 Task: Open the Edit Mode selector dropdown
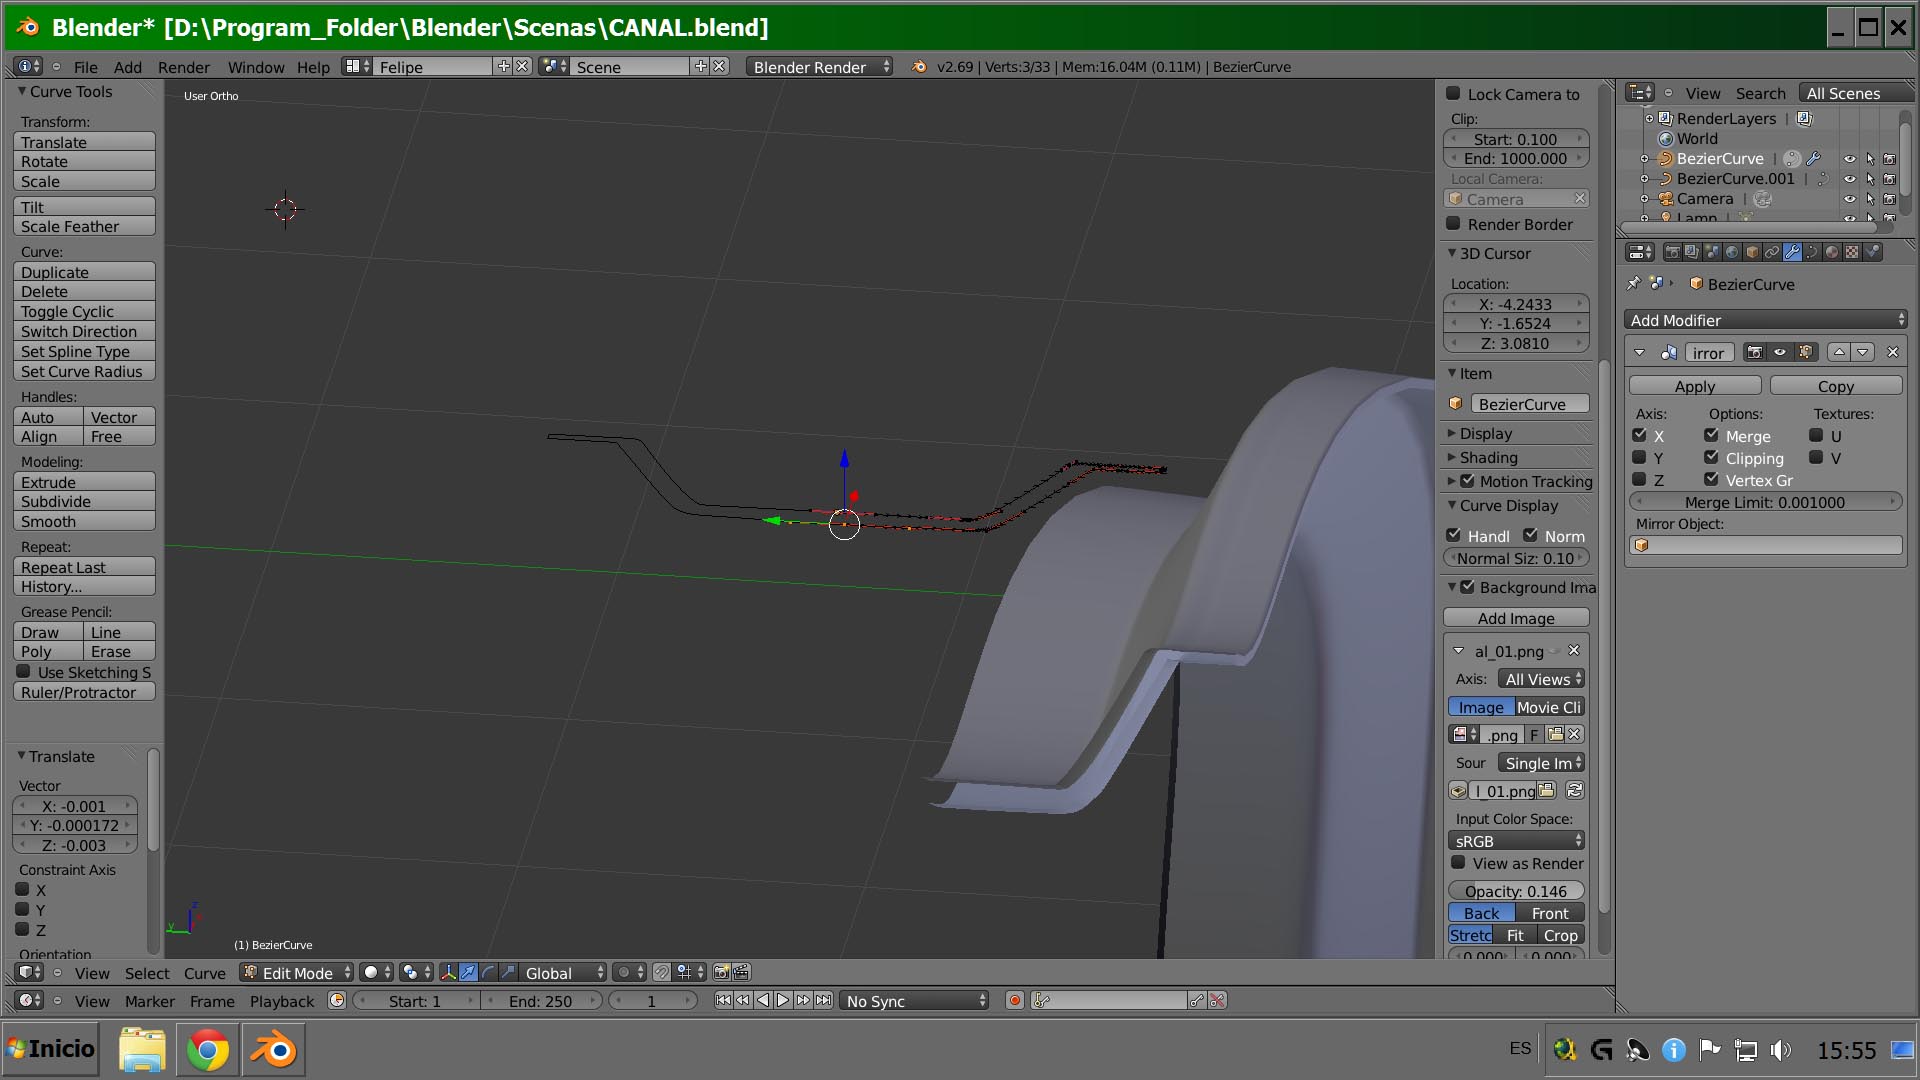(298, 972)
